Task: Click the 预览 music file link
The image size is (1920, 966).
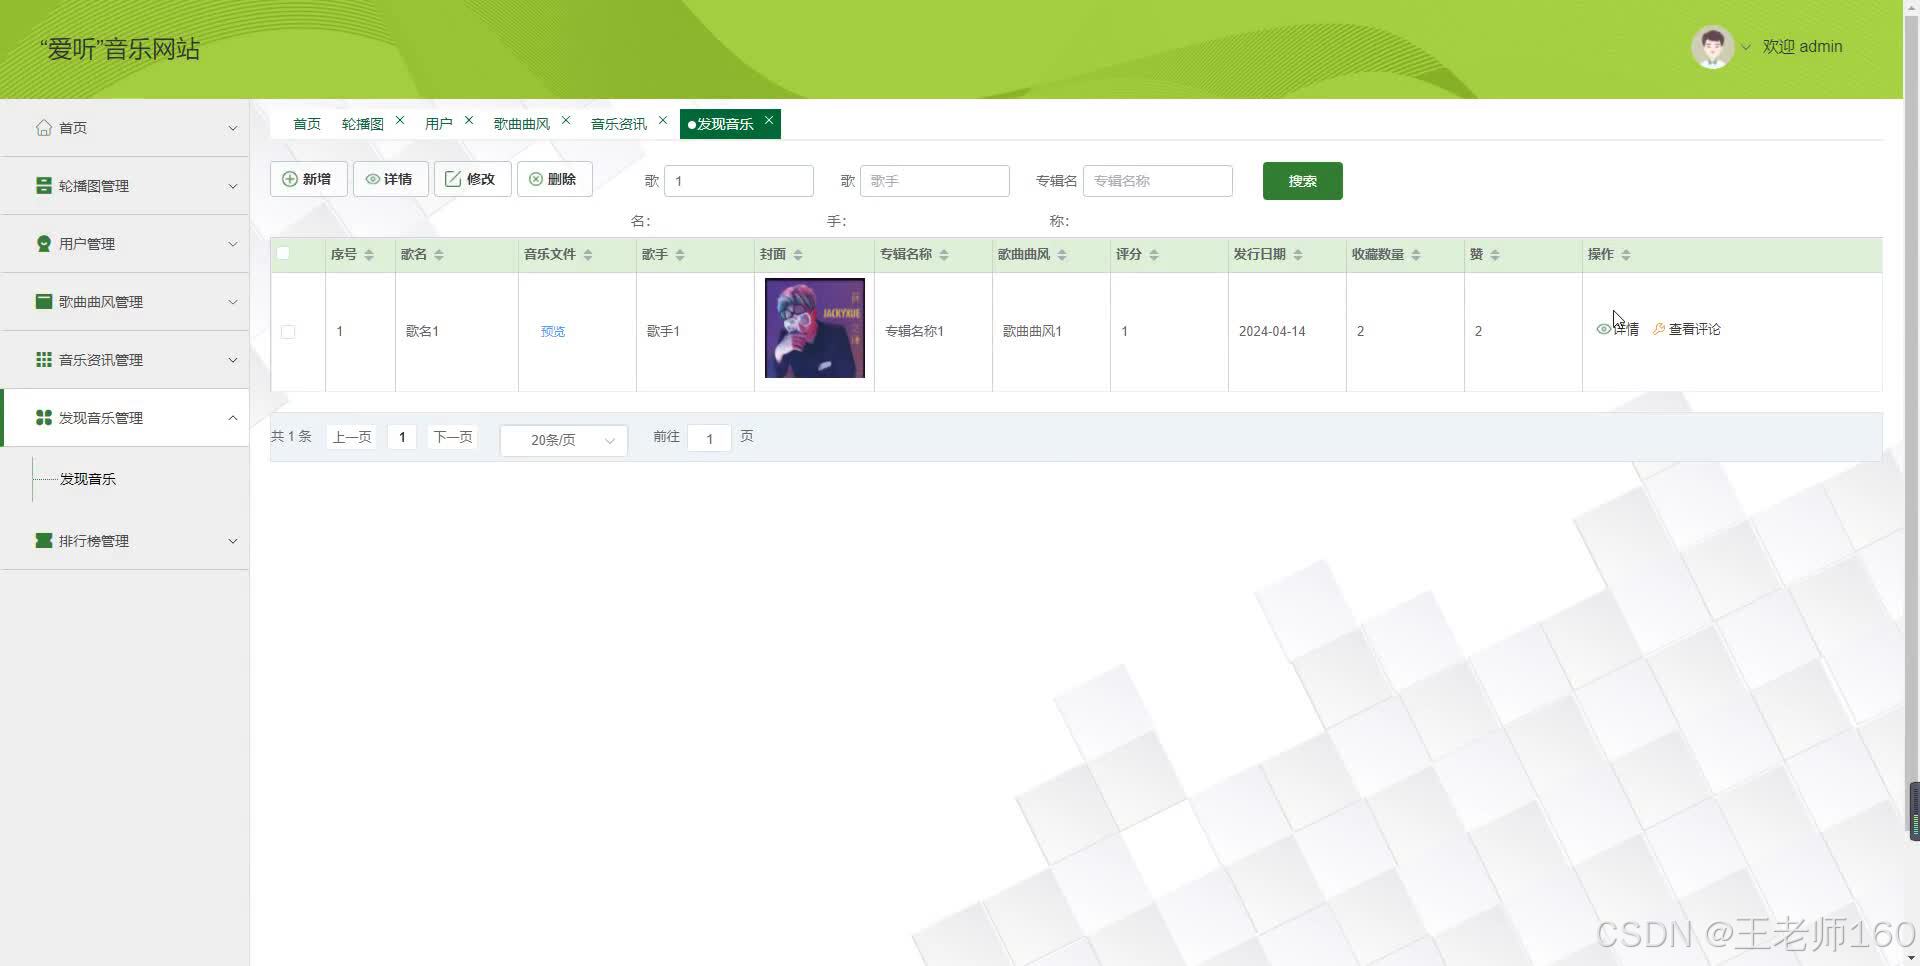Action: click(553, 332)
